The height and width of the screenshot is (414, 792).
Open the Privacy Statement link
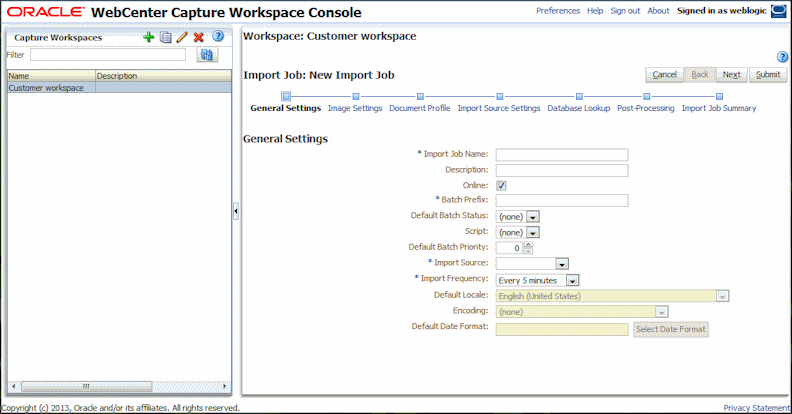point(756,408)
